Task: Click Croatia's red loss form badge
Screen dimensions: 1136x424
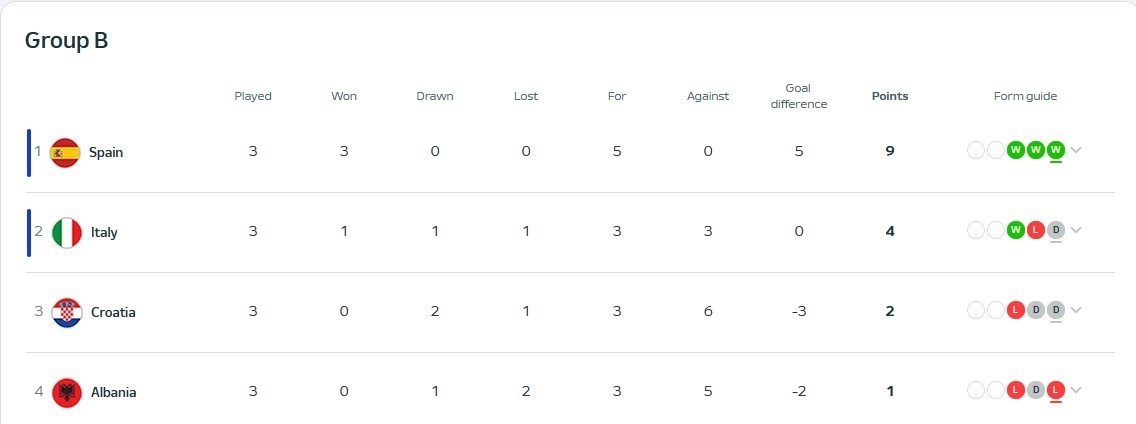Action: 1016,310
